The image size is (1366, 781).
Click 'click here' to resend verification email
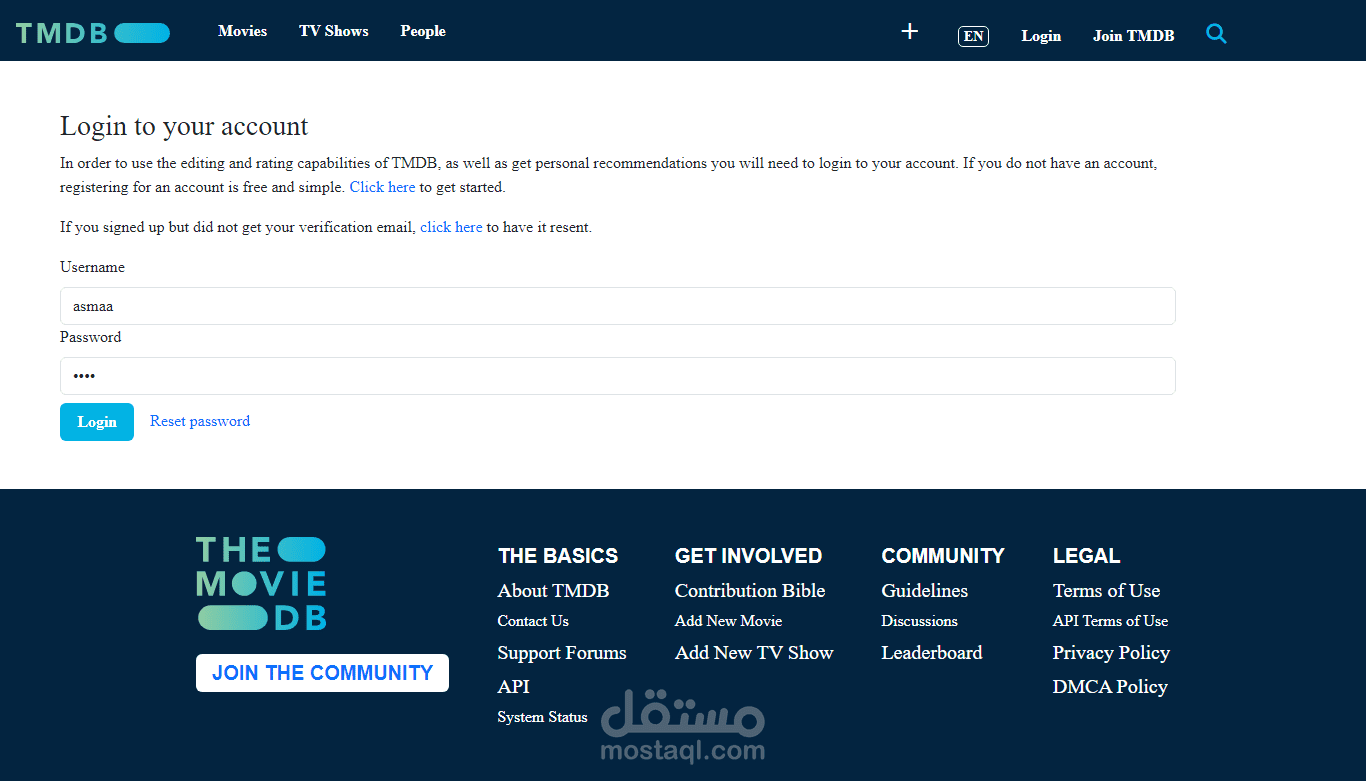(451, 227)
